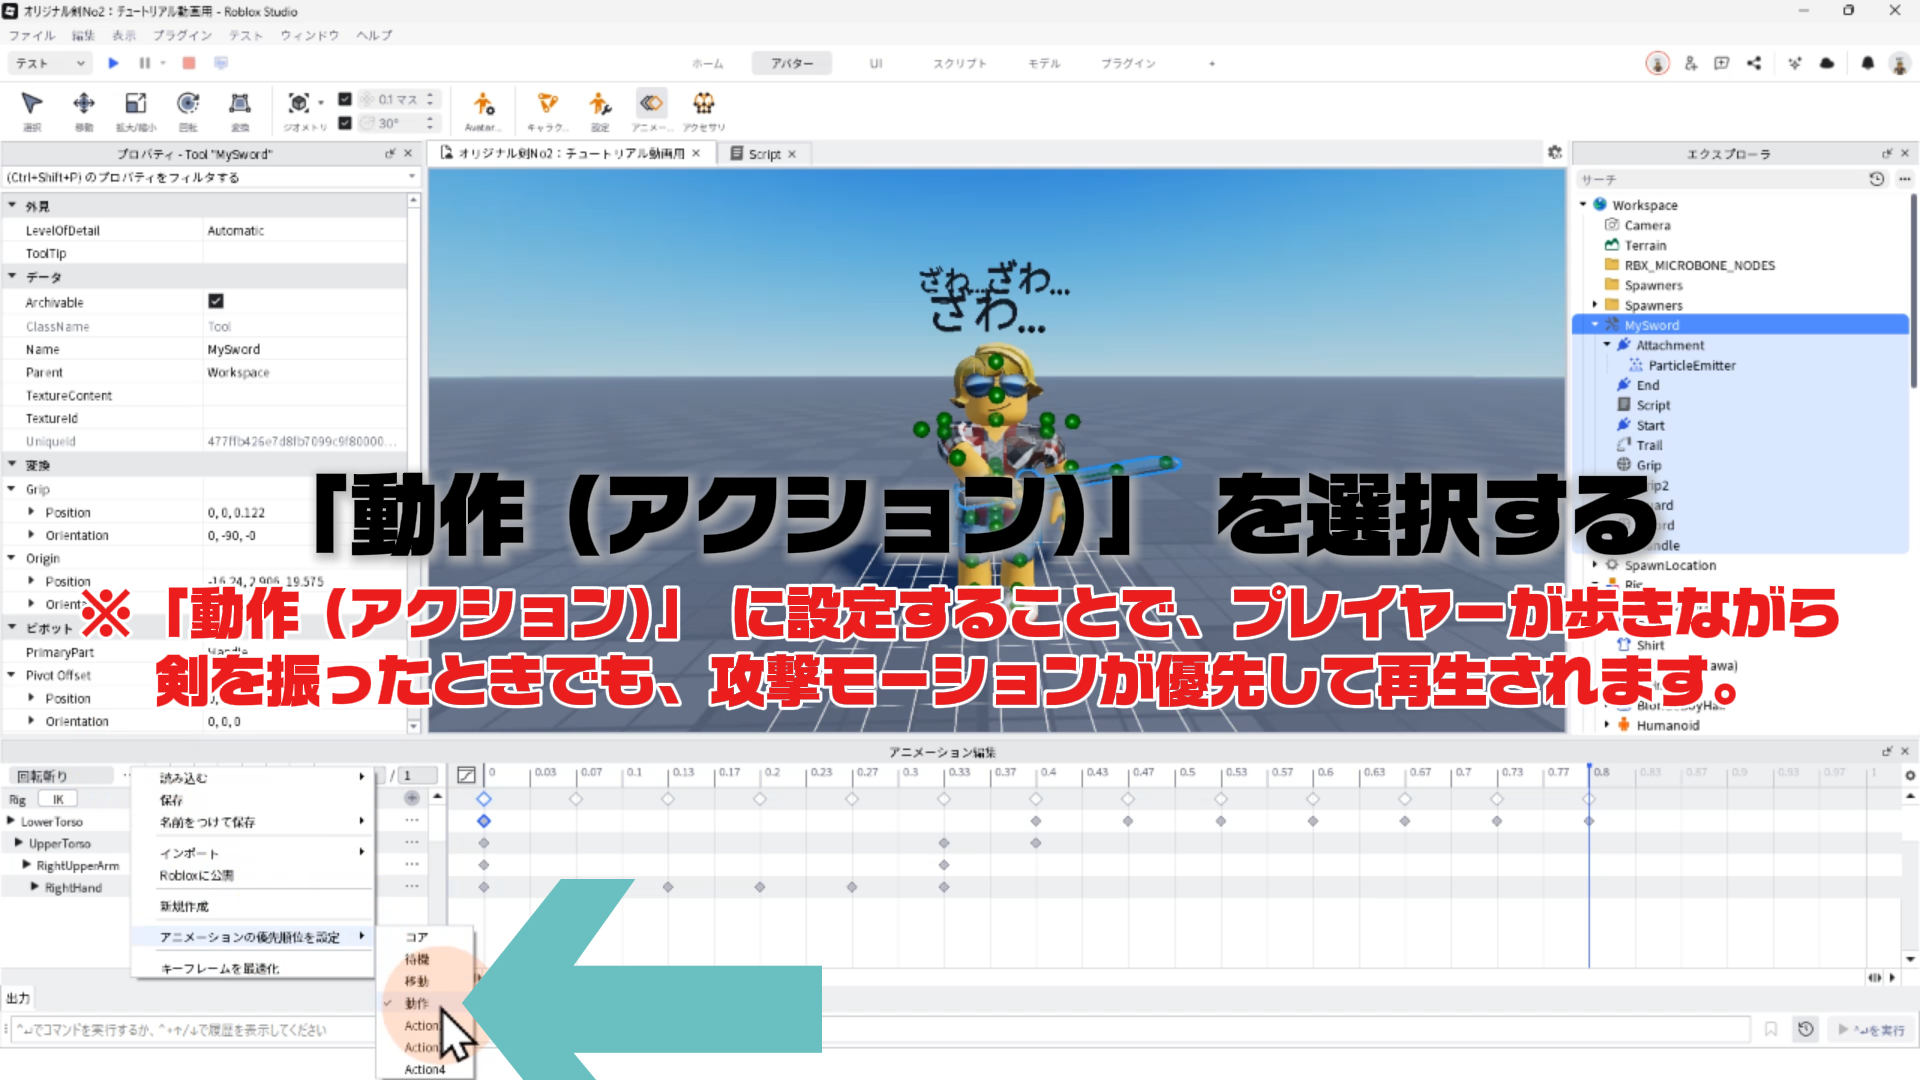Click the IK button in animation editor
This screenshot has height=1080, width=1920.
[58, 800]
